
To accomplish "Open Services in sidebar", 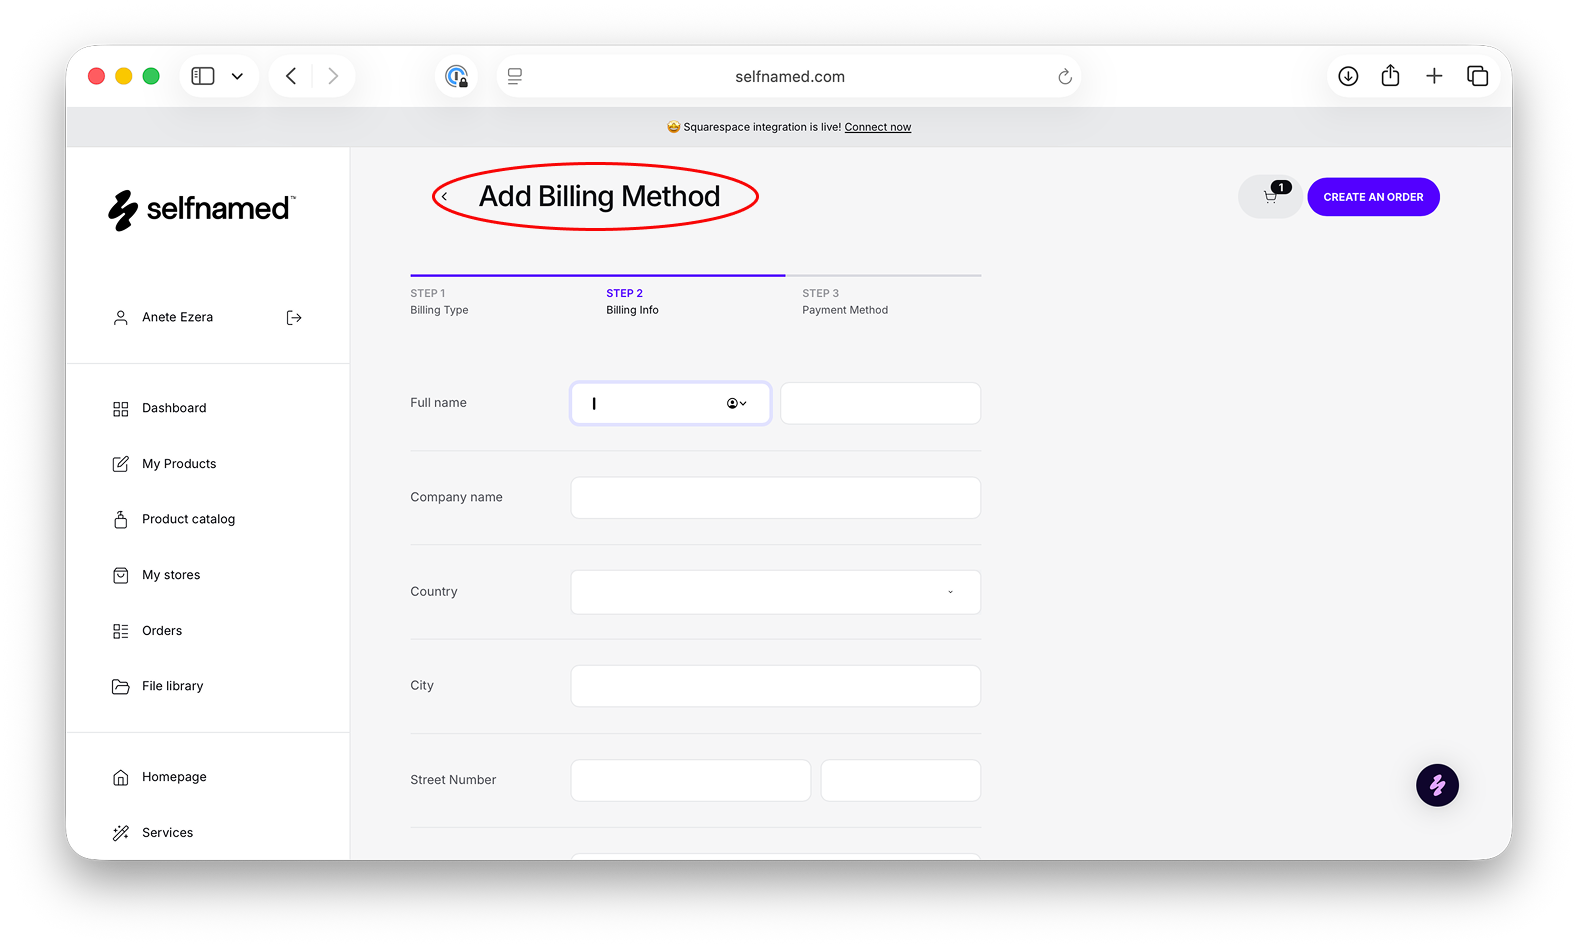I will pos(167,833).
